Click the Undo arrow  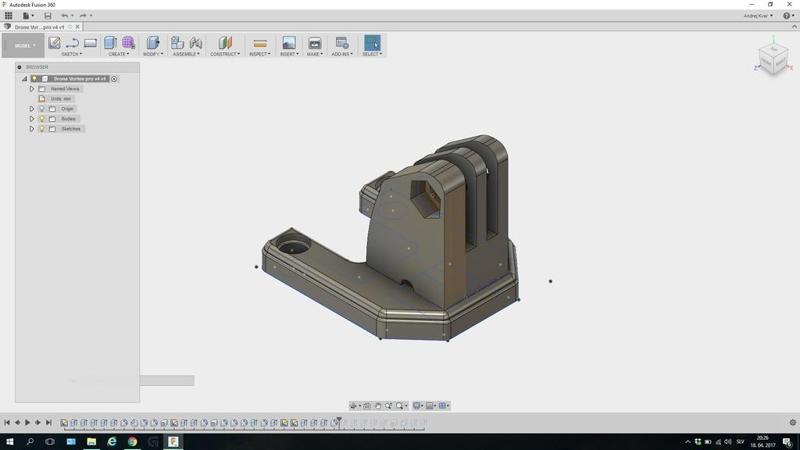65,16
